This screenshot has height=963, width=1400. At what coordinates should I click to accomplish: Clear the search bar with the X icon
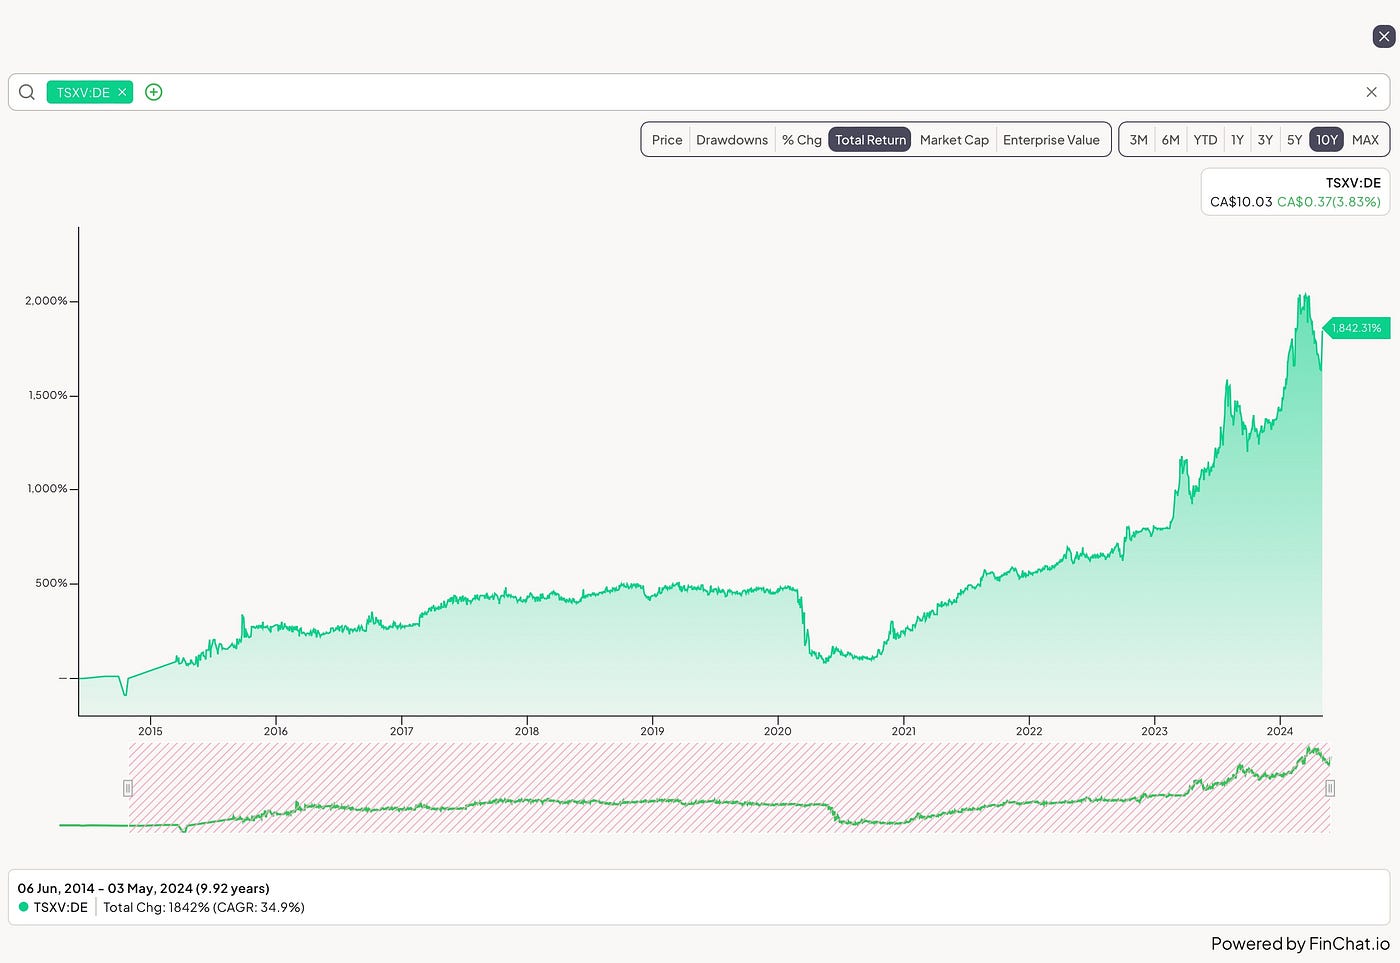click(x=1371, y=92)
